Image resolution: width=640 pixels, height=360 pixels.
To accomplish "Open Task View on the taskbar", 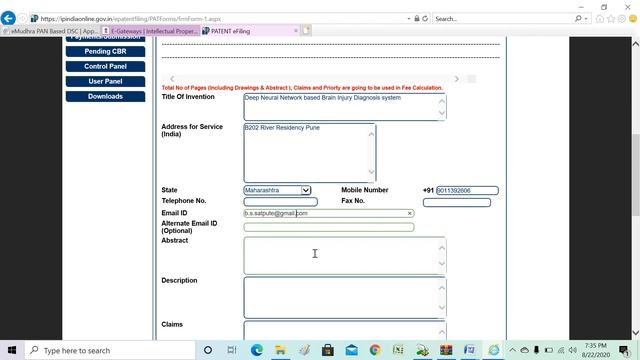I will point(232,350).
